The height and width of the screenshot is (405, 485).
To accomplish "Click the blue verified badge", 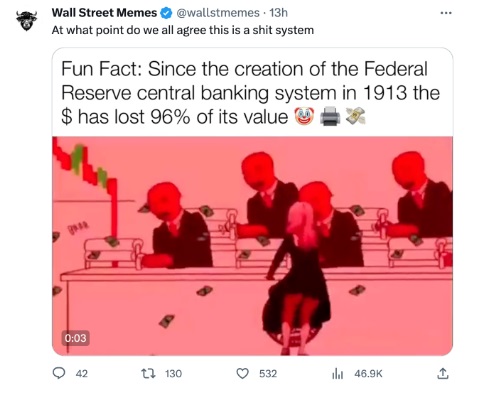I will tap(166, 13).
